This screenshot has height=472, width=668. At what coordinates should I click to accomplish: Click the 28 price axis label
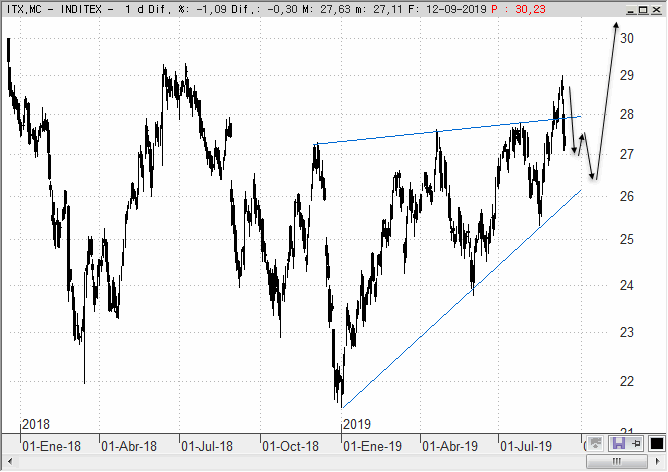(627, 115)
